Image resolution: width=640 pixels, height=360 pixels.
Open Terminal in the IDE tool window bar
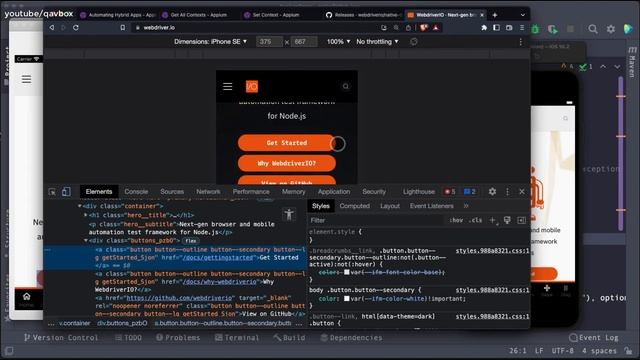pos(237,338)
